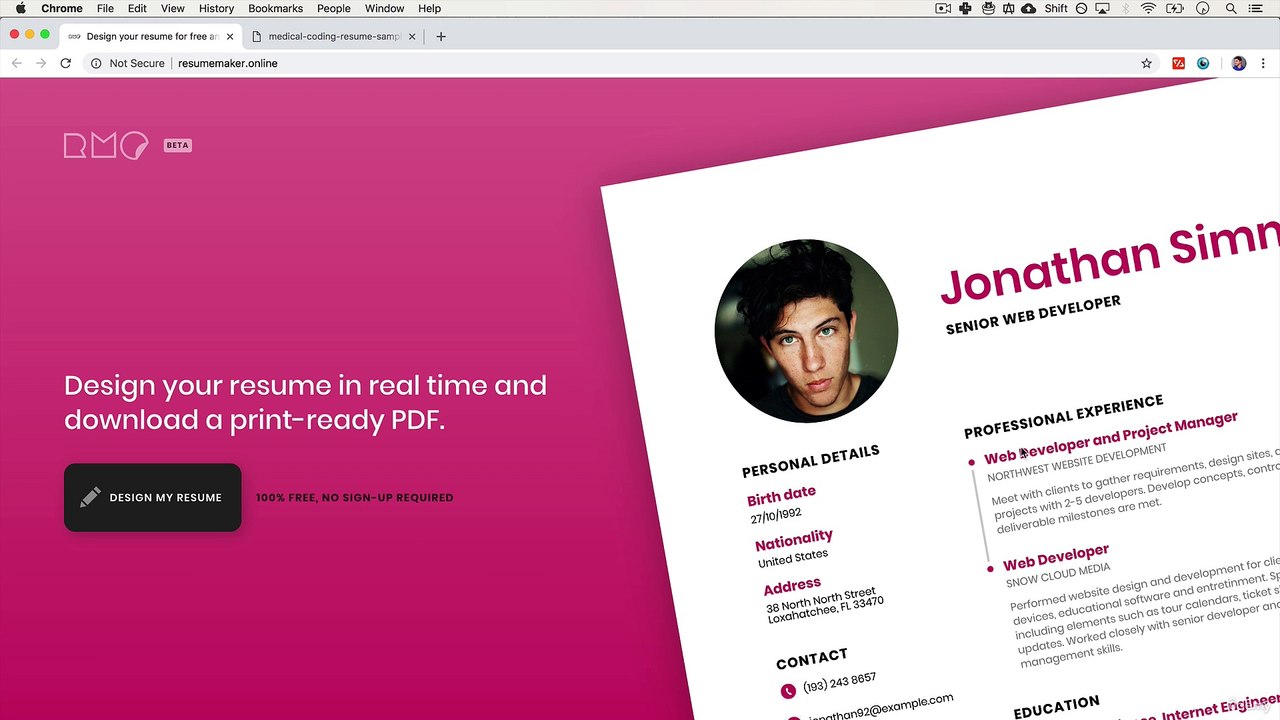Click the BETA badge next to the logo
The image size is (1280, 720).
[x=177, y=145]
